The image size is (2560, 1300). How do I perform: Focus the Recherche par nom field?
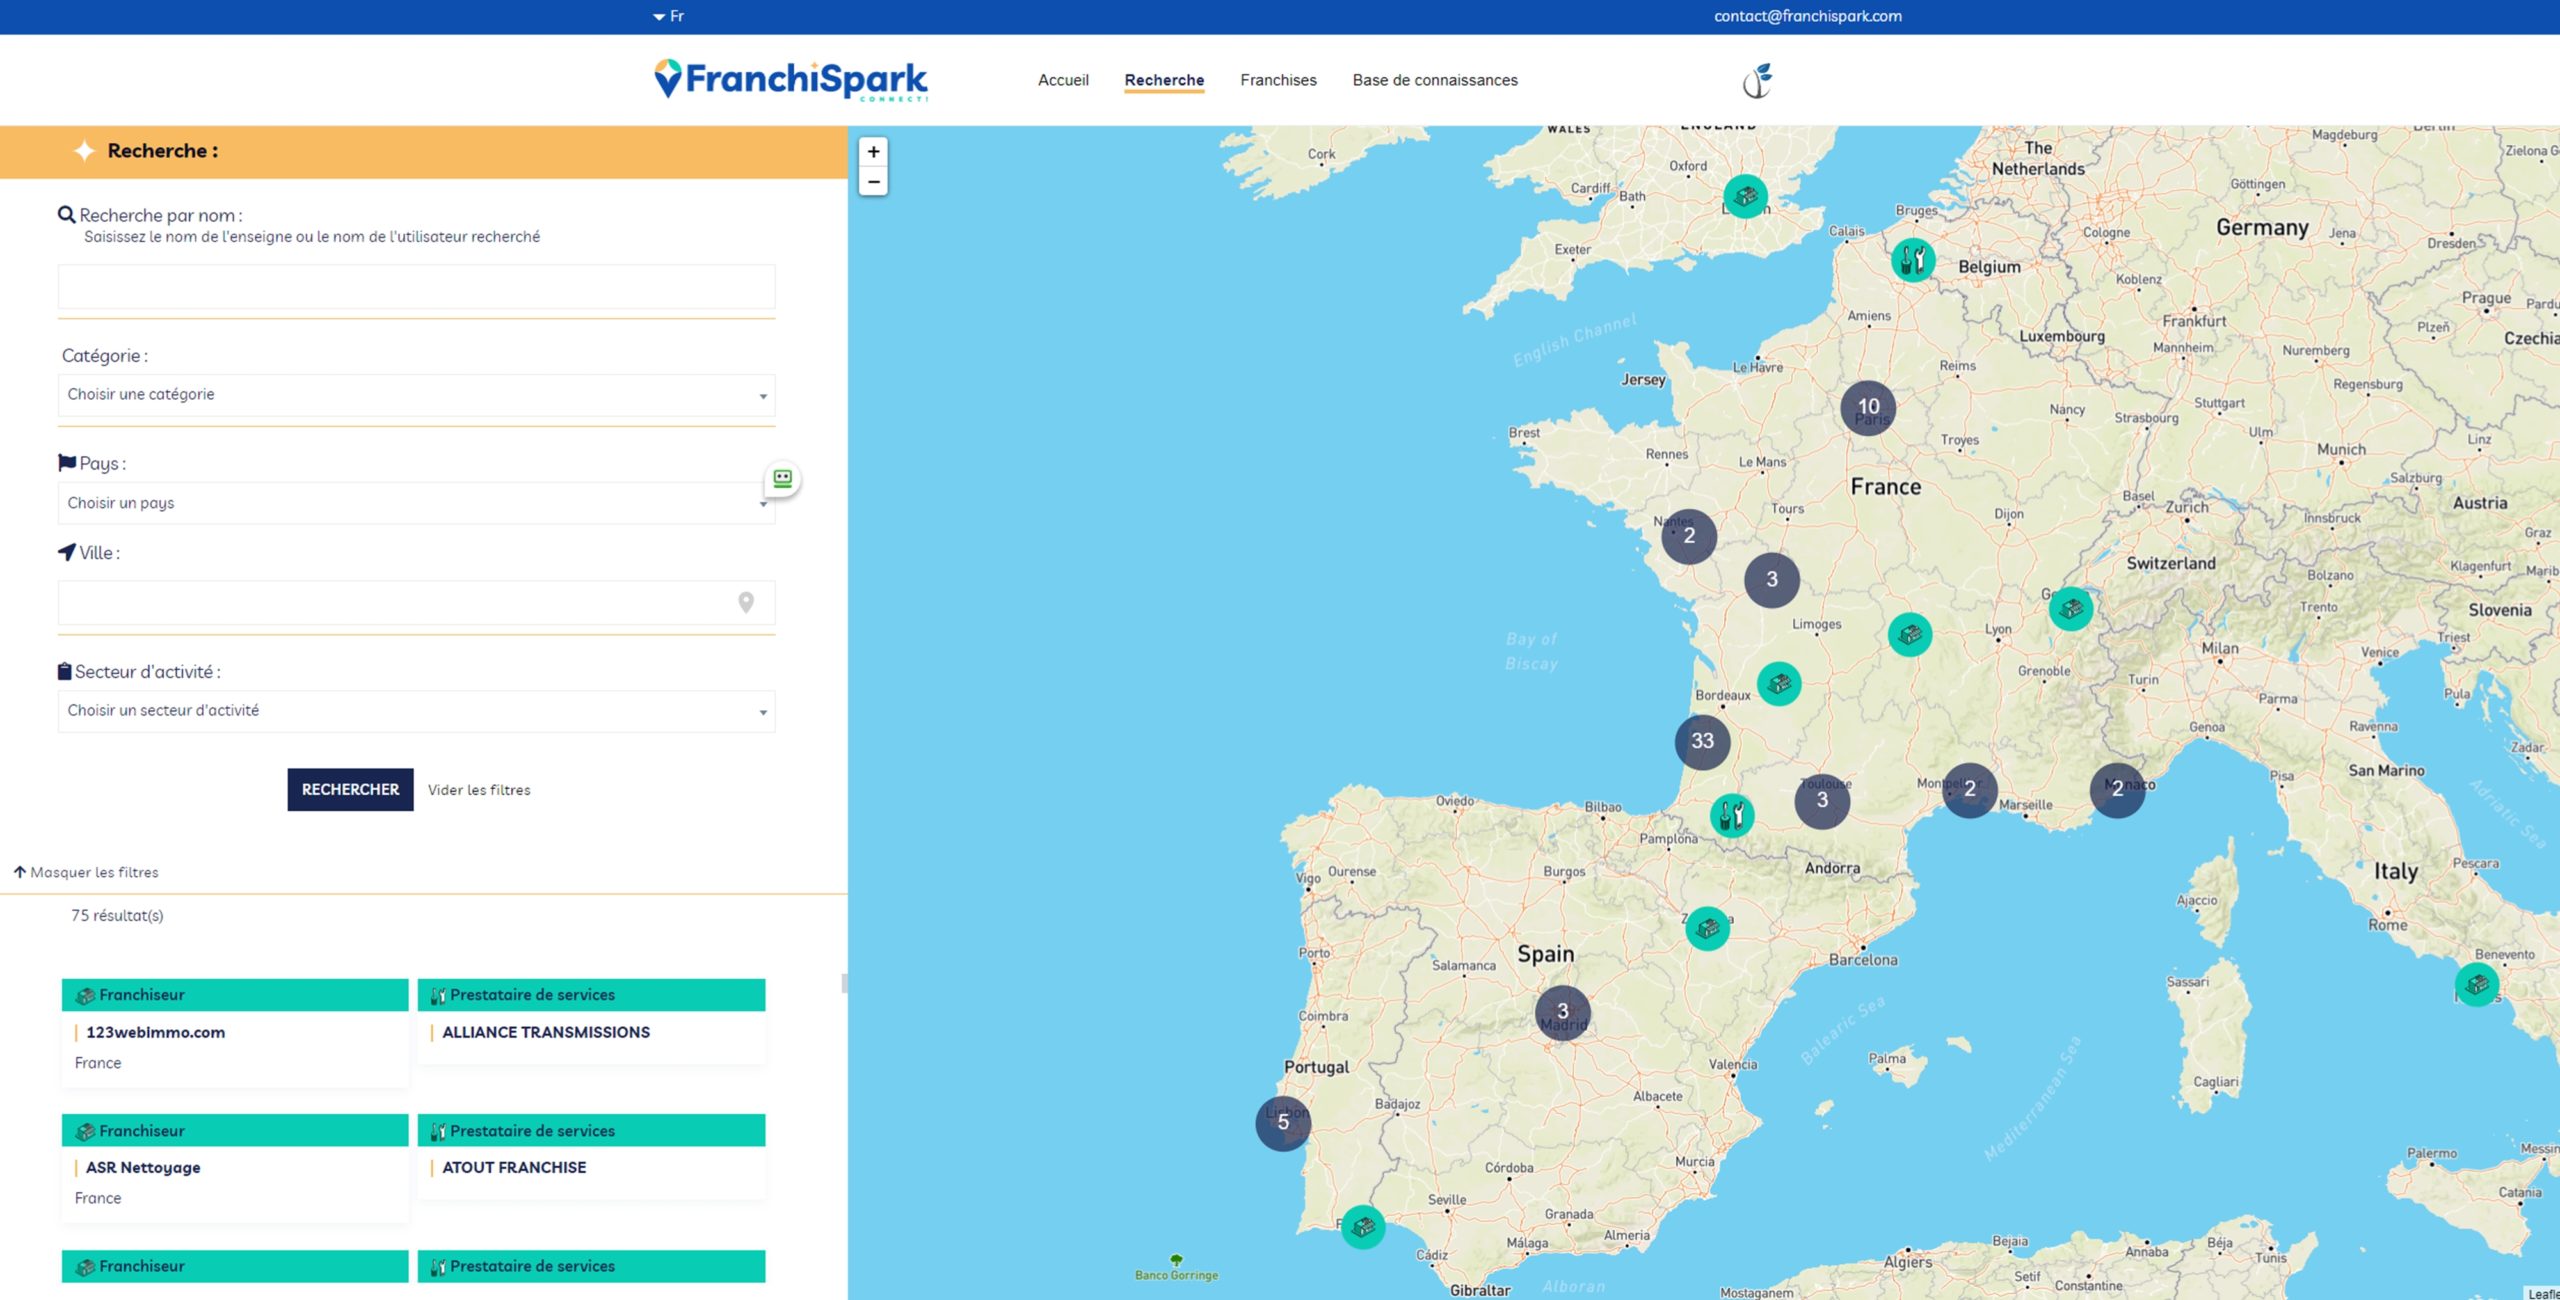417,287
